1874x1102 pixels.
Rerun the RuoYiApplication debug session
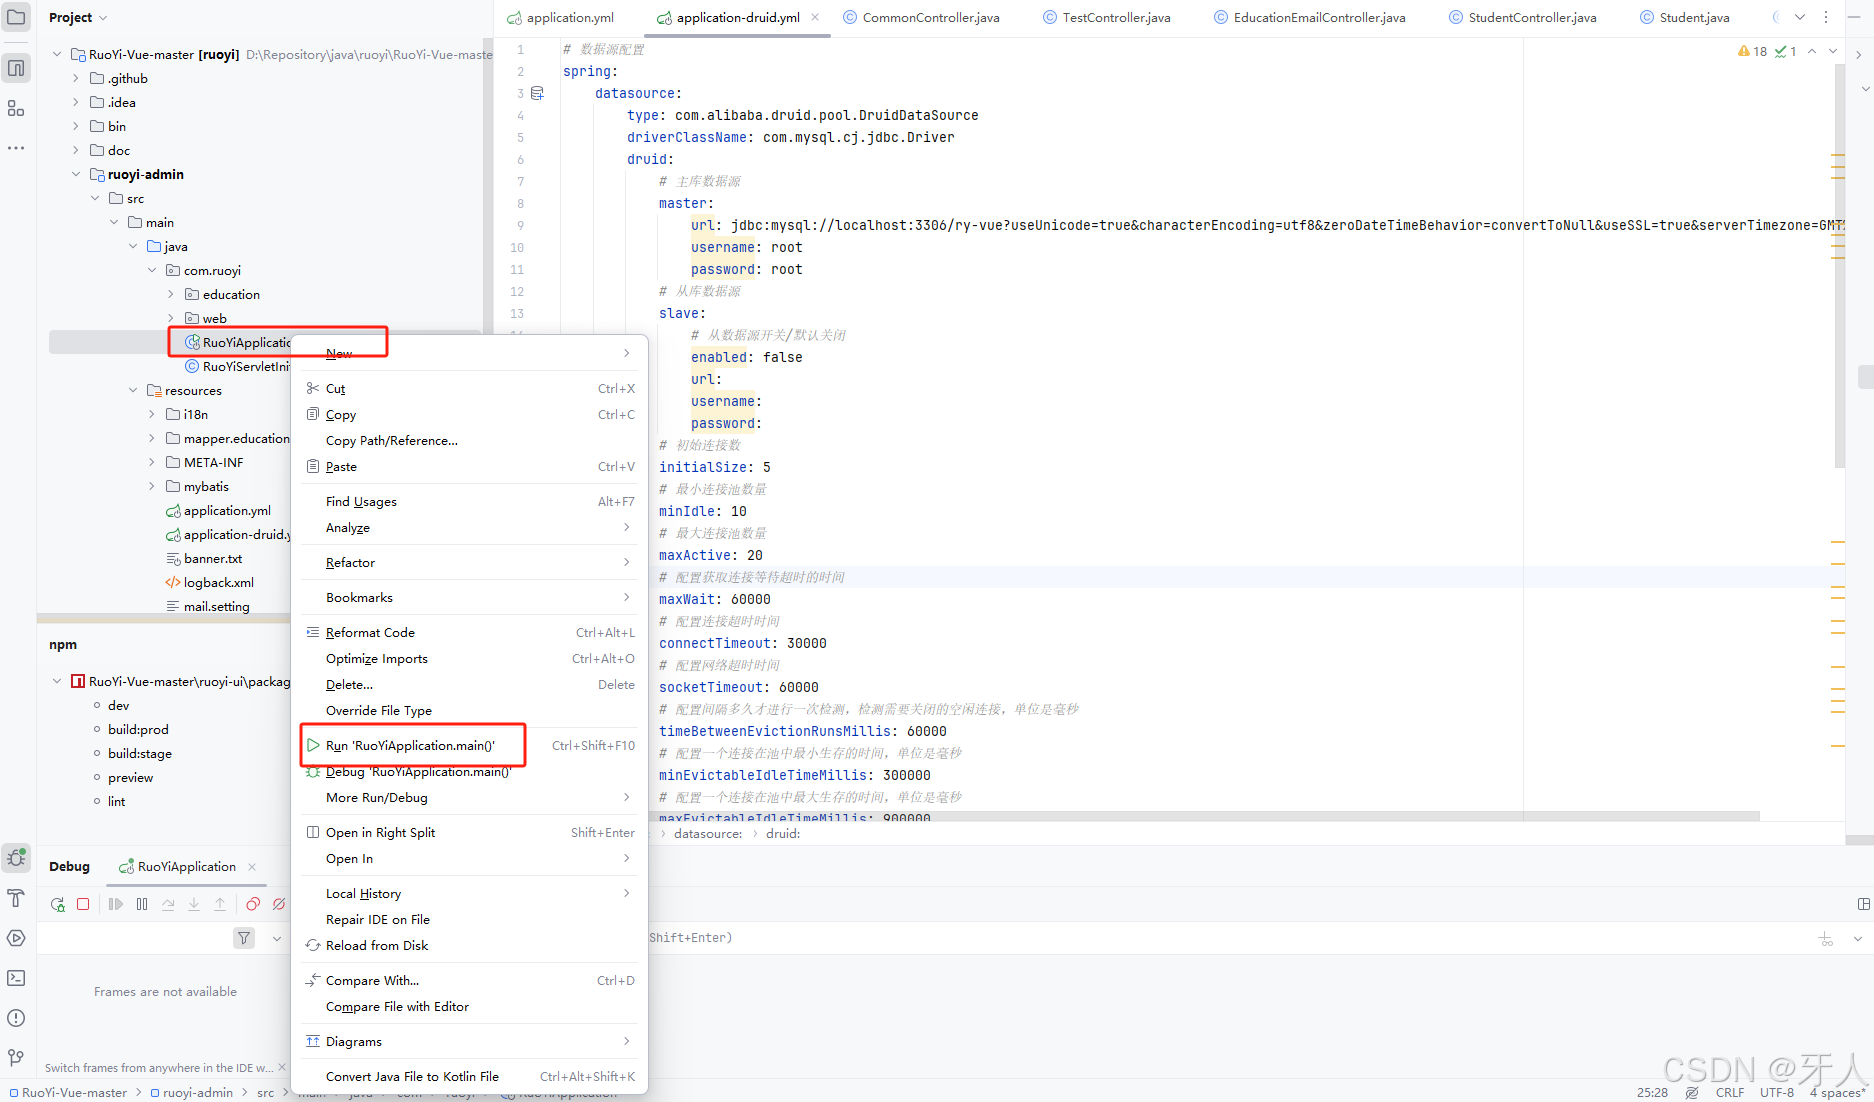(58, 904)
